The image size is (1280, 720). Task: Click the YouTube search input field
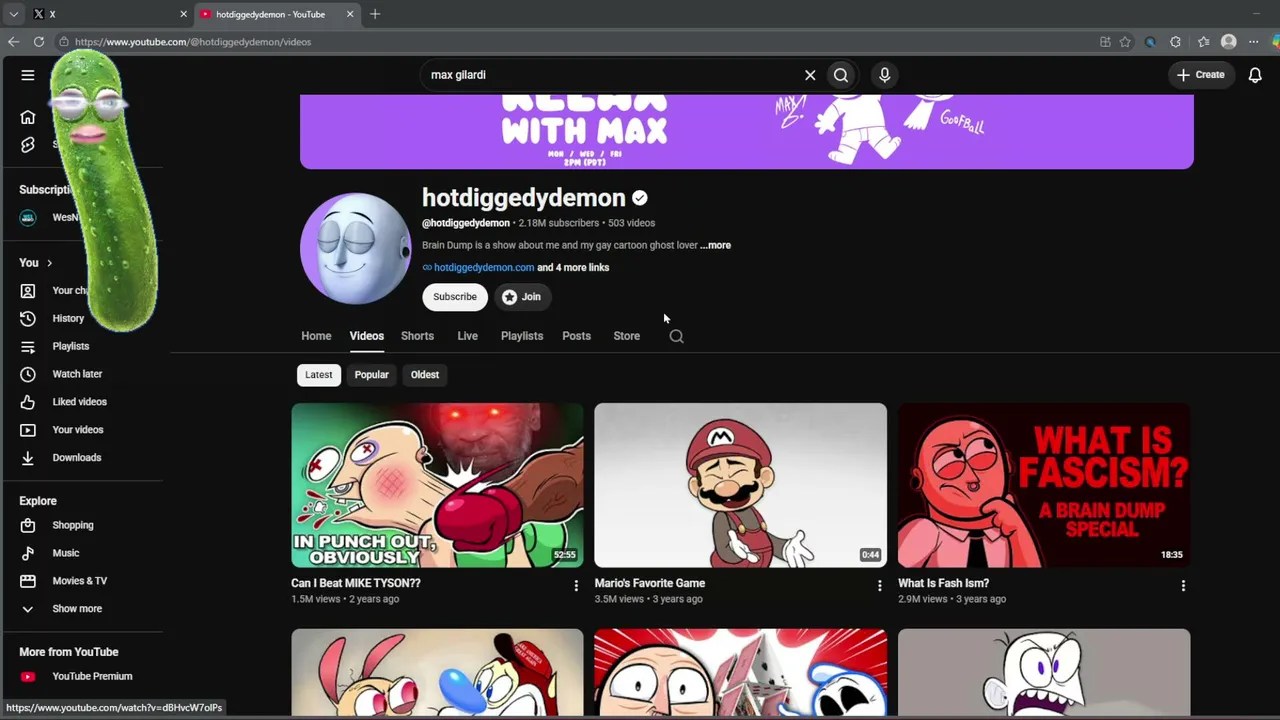610,75
